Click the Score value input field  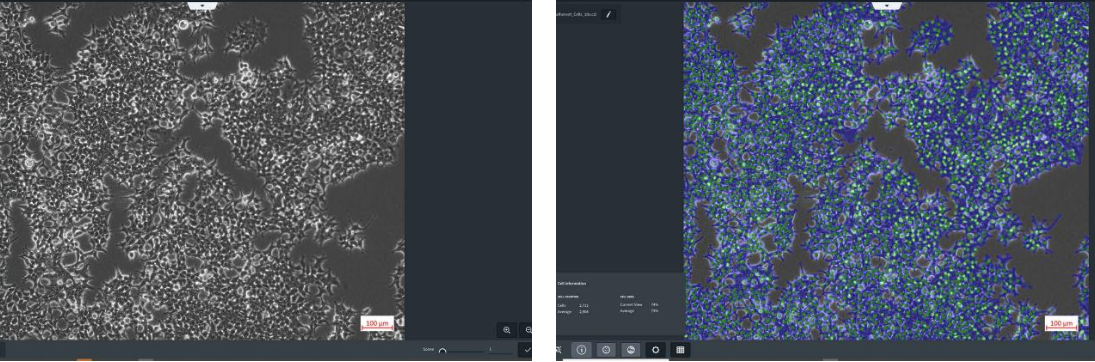click(500, 349)
